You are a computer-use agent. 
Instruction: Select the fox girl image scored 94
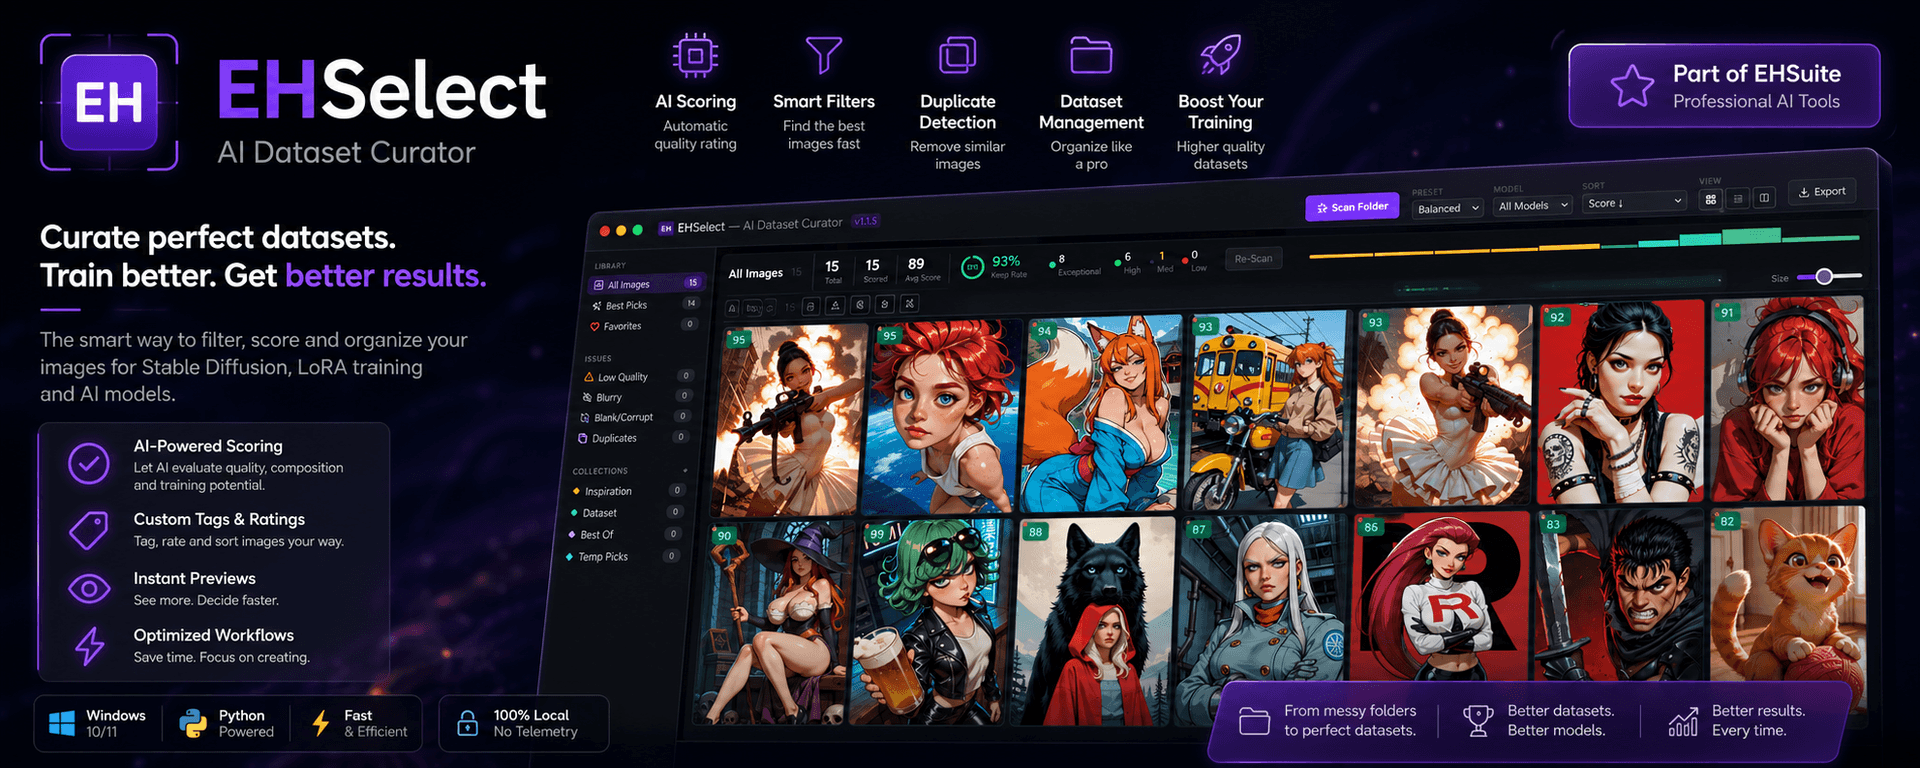1102,413
